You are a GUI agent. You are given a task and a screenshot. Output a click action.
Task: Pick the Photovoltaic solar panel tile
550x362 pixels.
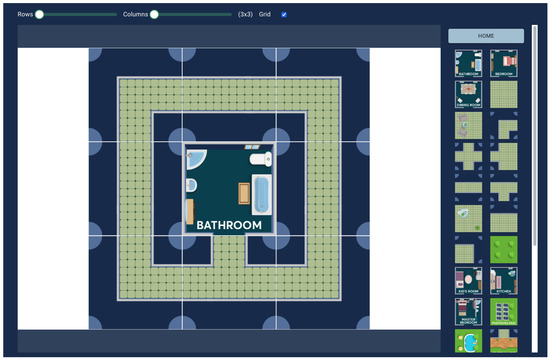pyautogui.click(x=504, y=312)
